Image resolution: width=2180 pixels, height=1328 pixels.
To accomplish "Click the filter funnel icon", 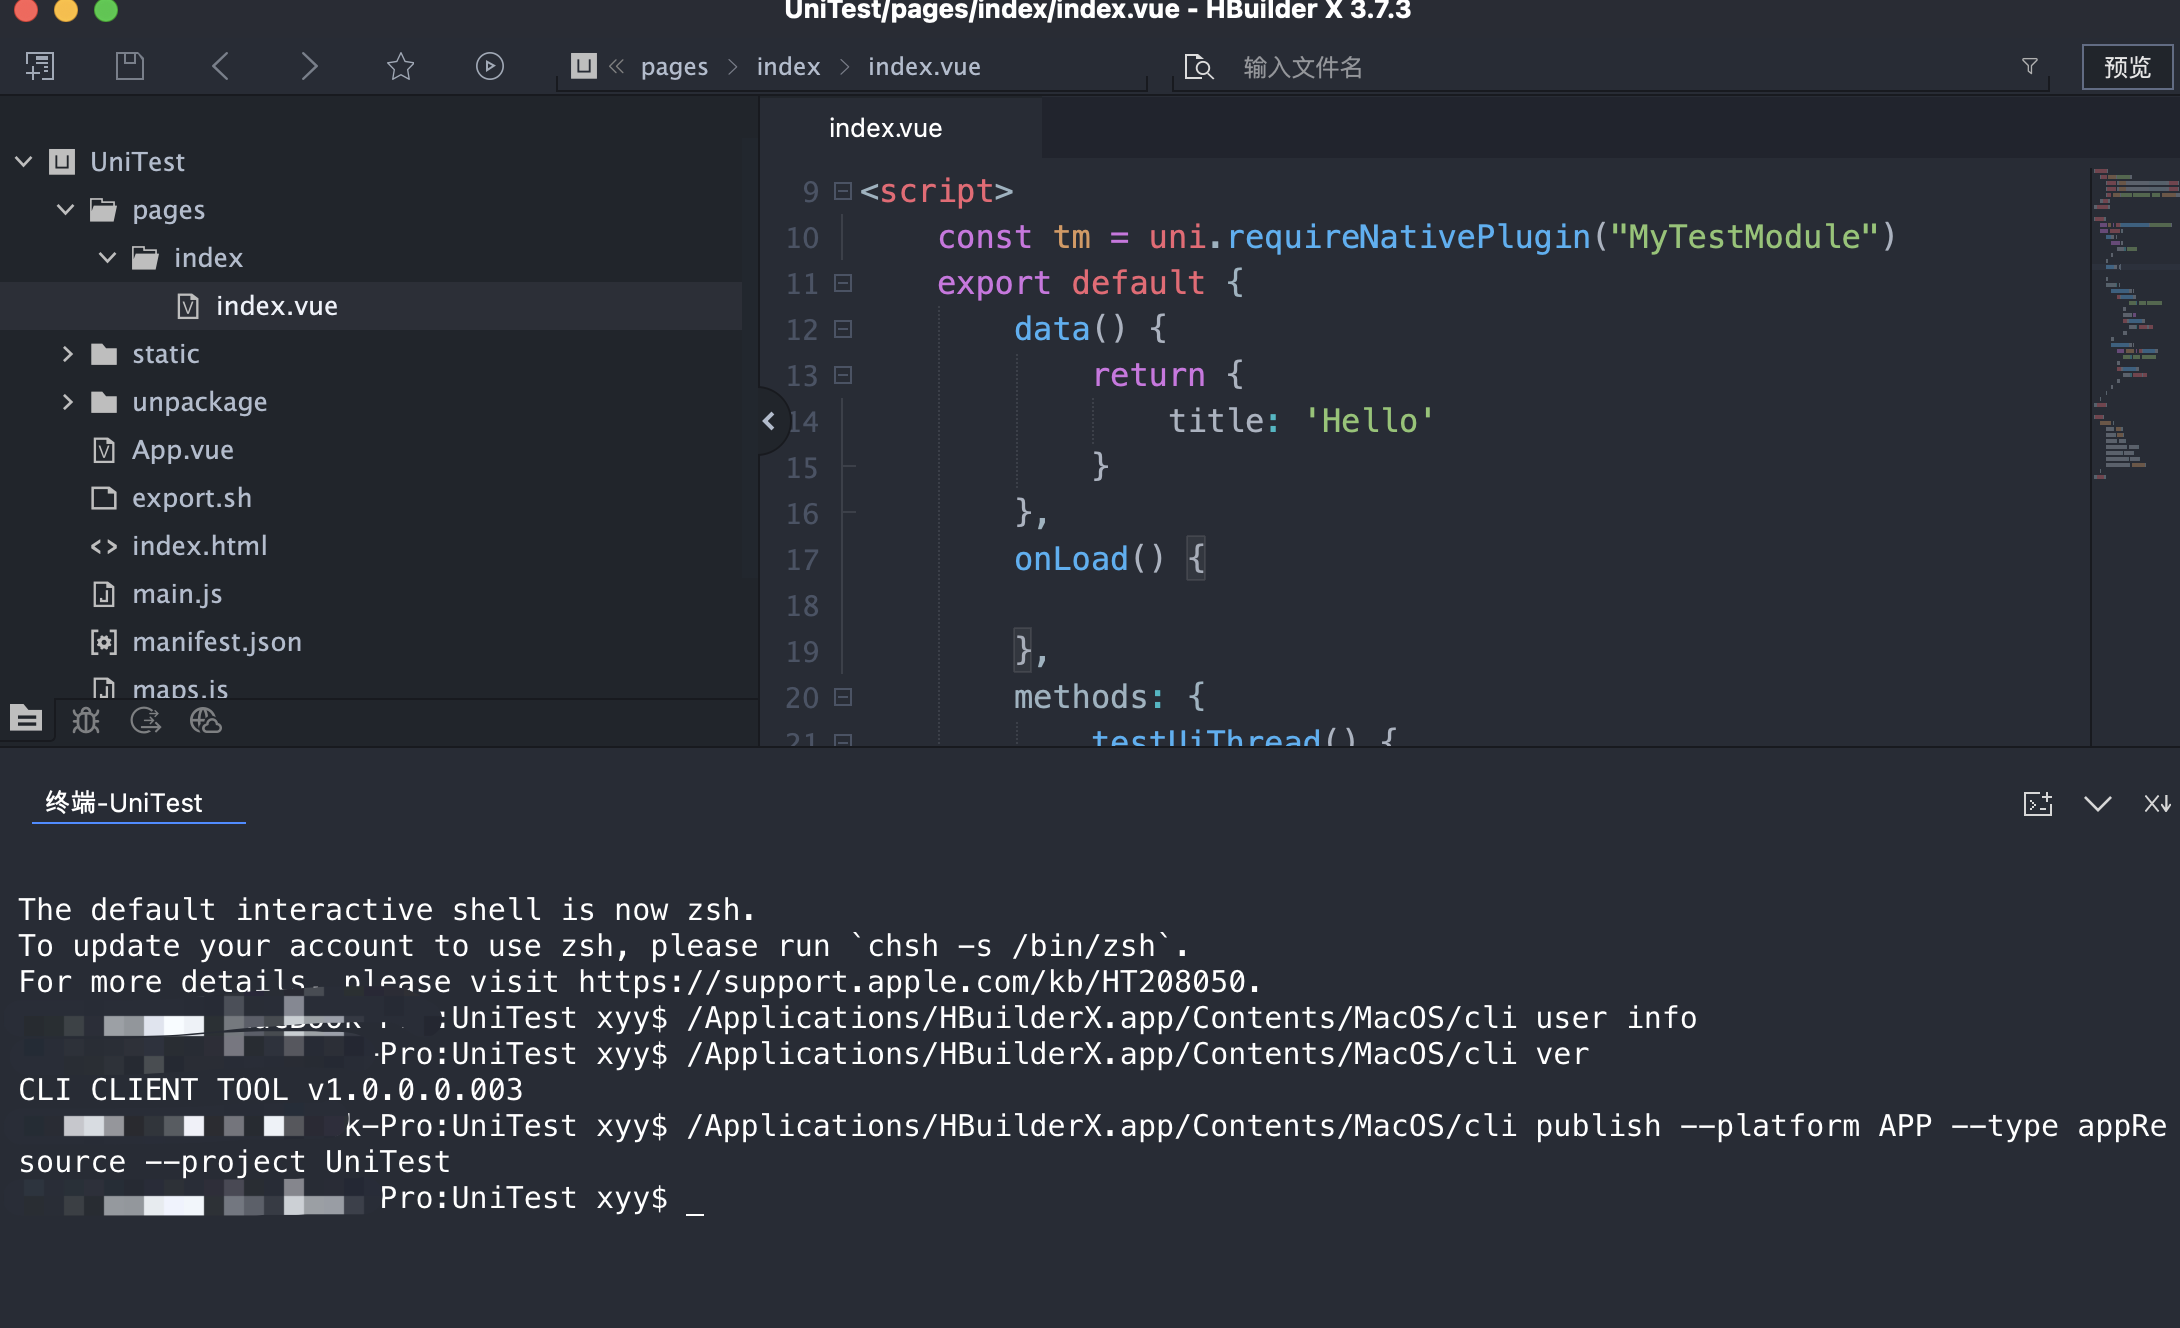I will pos(2030,66).
